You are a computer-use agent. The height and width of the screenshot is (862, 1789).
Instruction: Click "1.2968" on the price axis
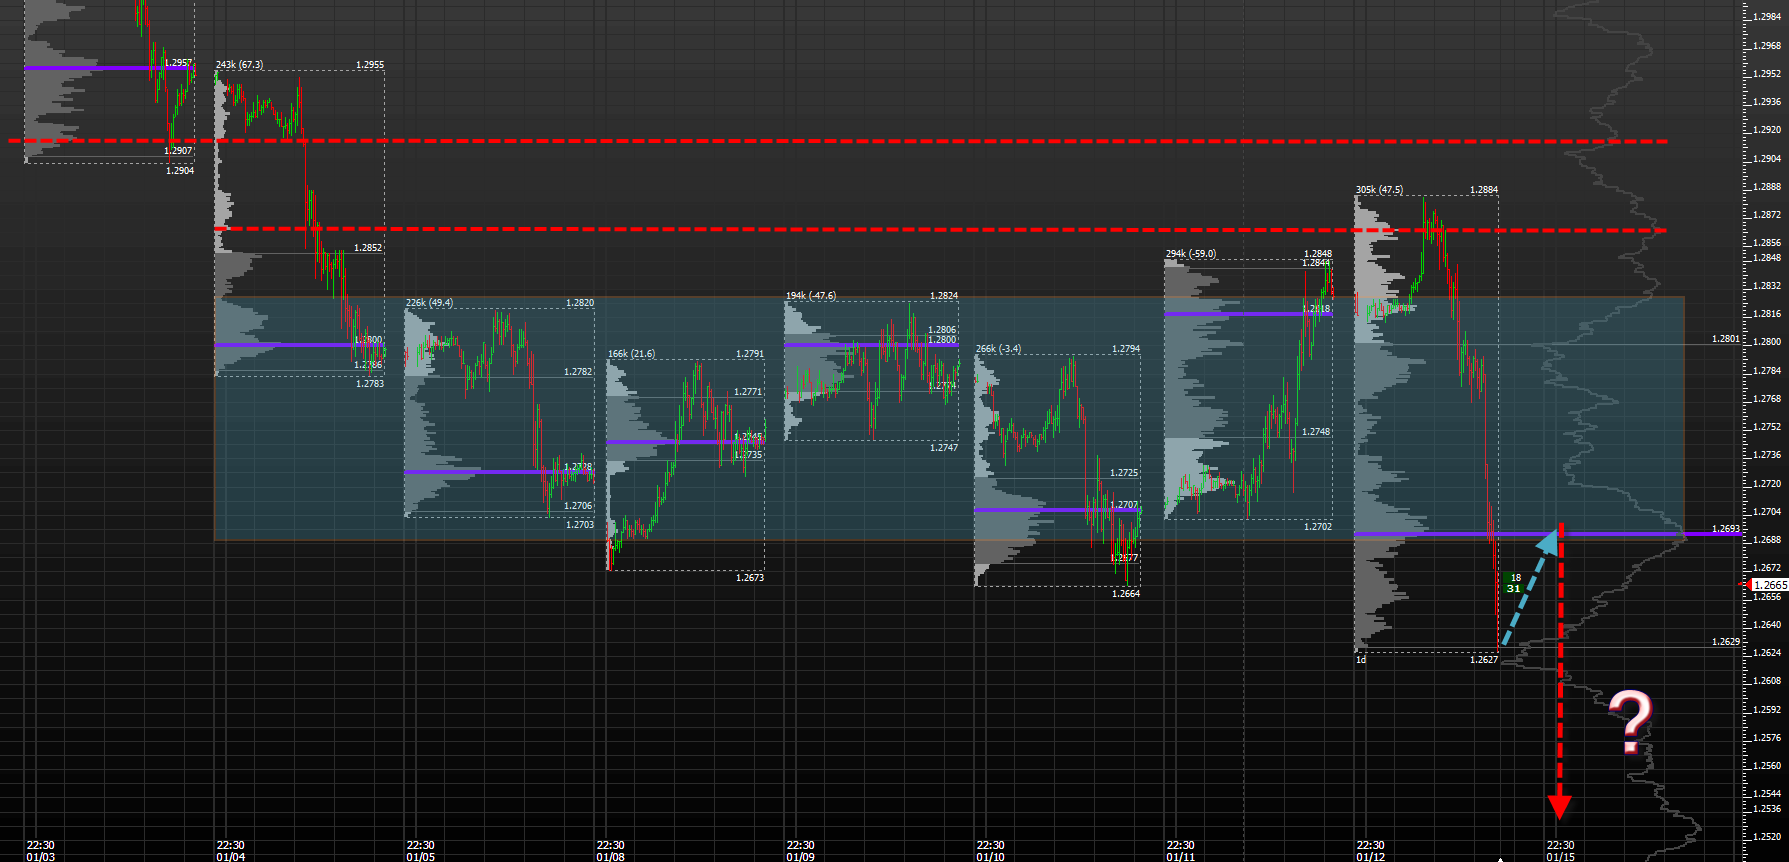point(1767,45)
